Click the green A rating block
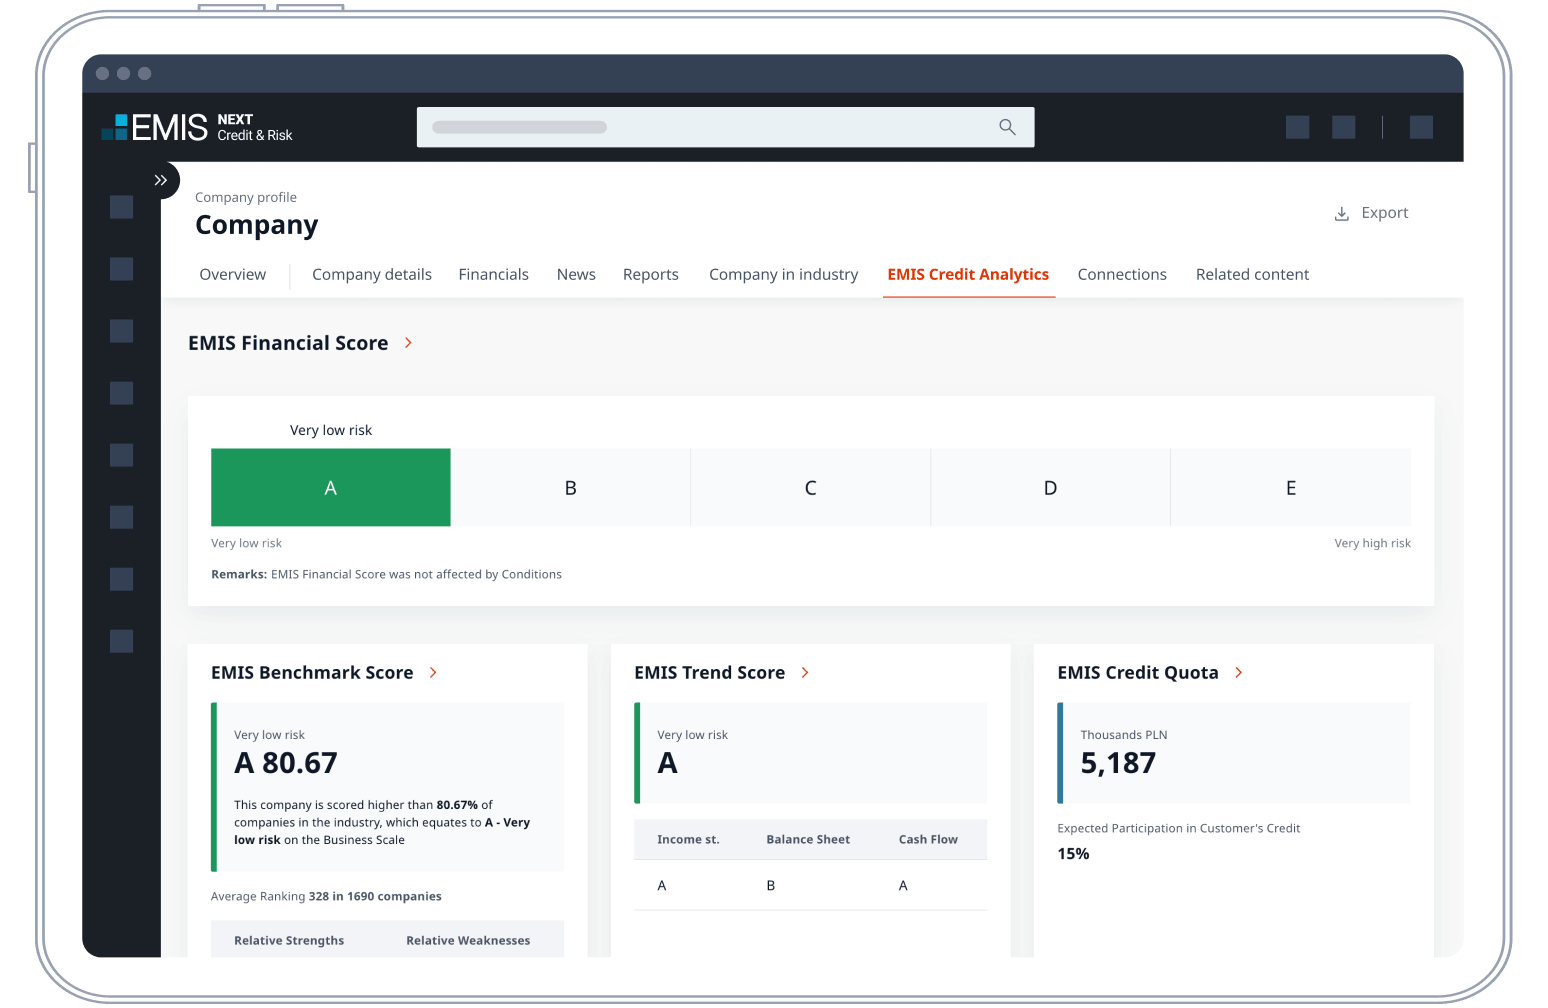Screen dimensions: 1548x1008 [330, 488]
